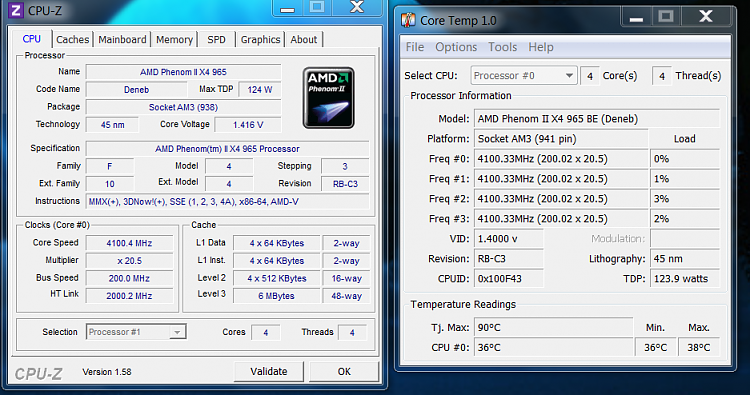
Task: Click the Package value Socket AM3 (938)
Action: pos(183,108)
